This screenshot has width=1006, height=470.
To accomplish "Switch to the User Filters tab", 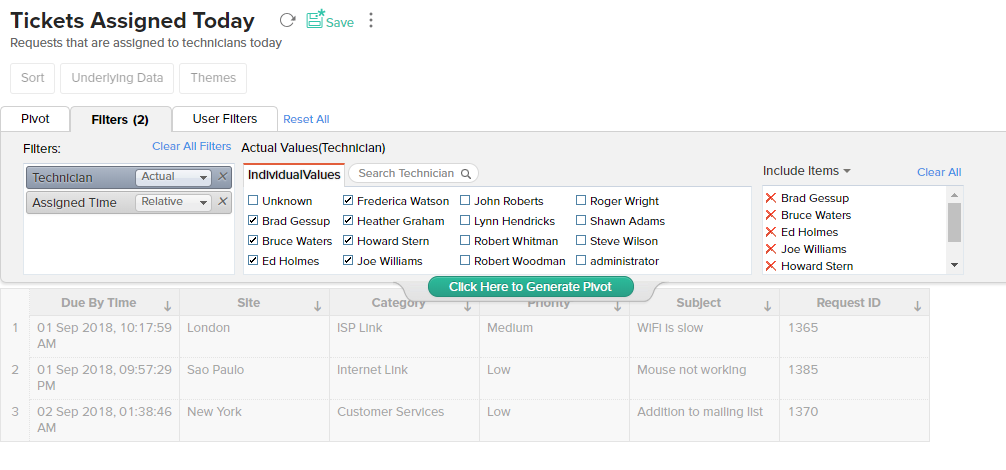I will 224,119.
